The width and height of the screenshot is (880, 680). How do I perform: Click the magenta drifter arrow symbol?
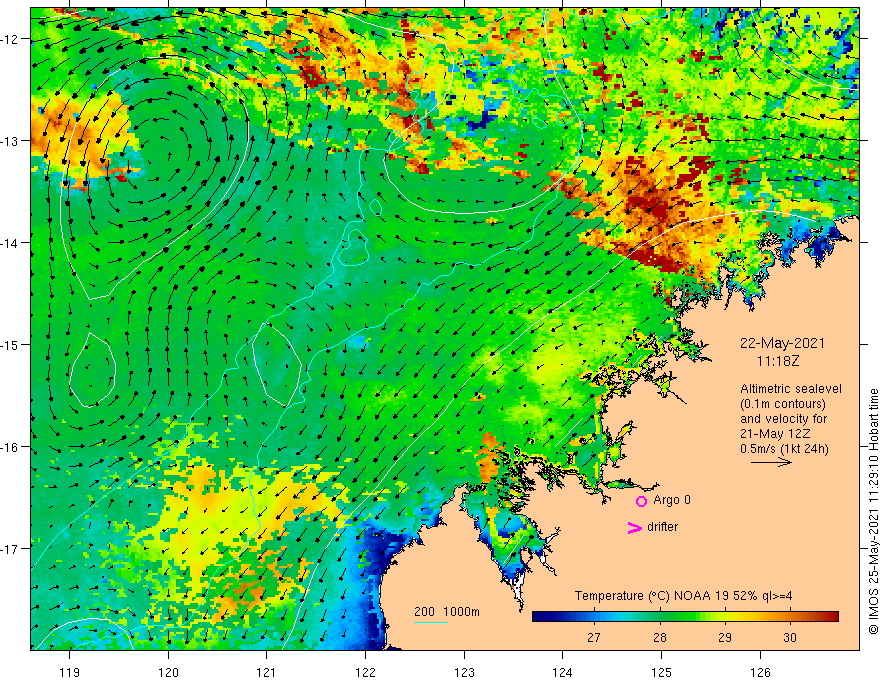point(635,527)
